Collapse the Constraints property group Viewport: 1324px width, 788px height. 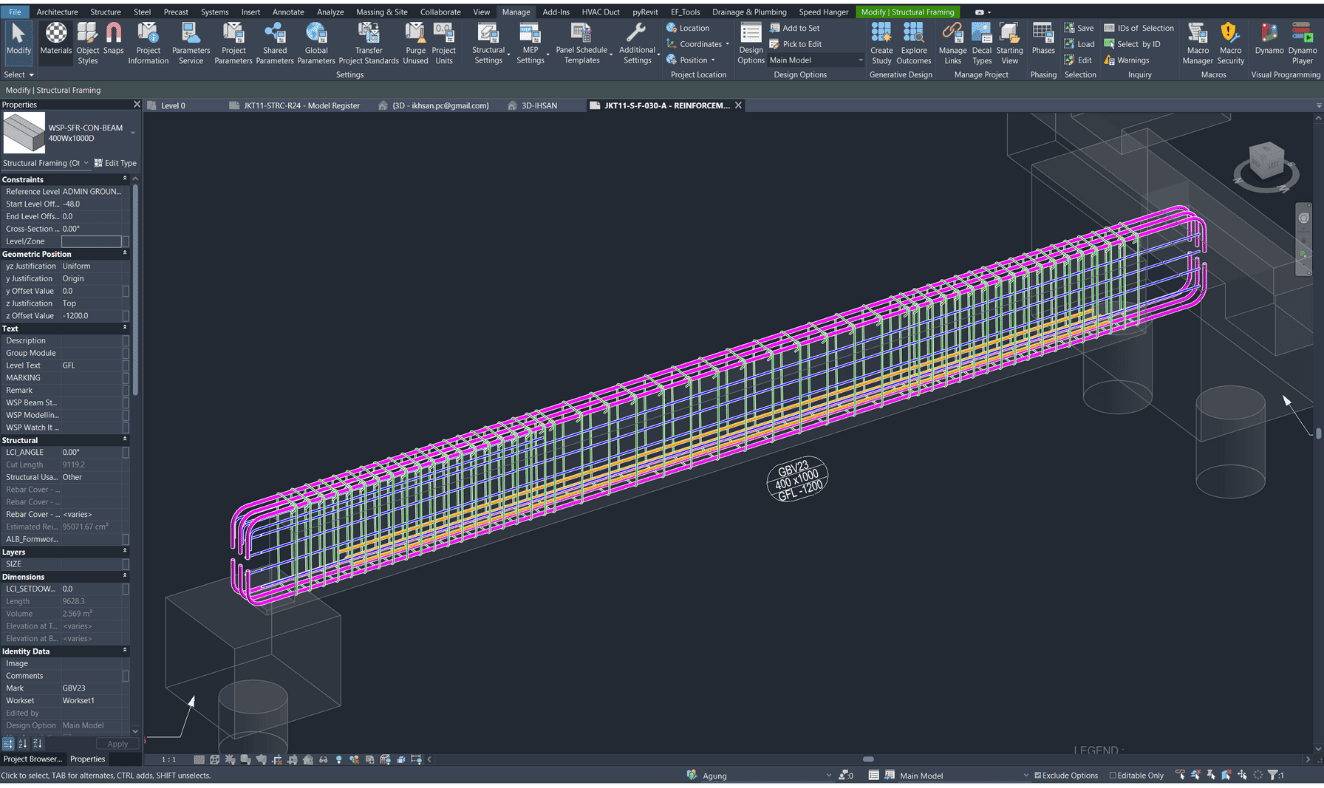pyautogui.click(x=125, y=179)
